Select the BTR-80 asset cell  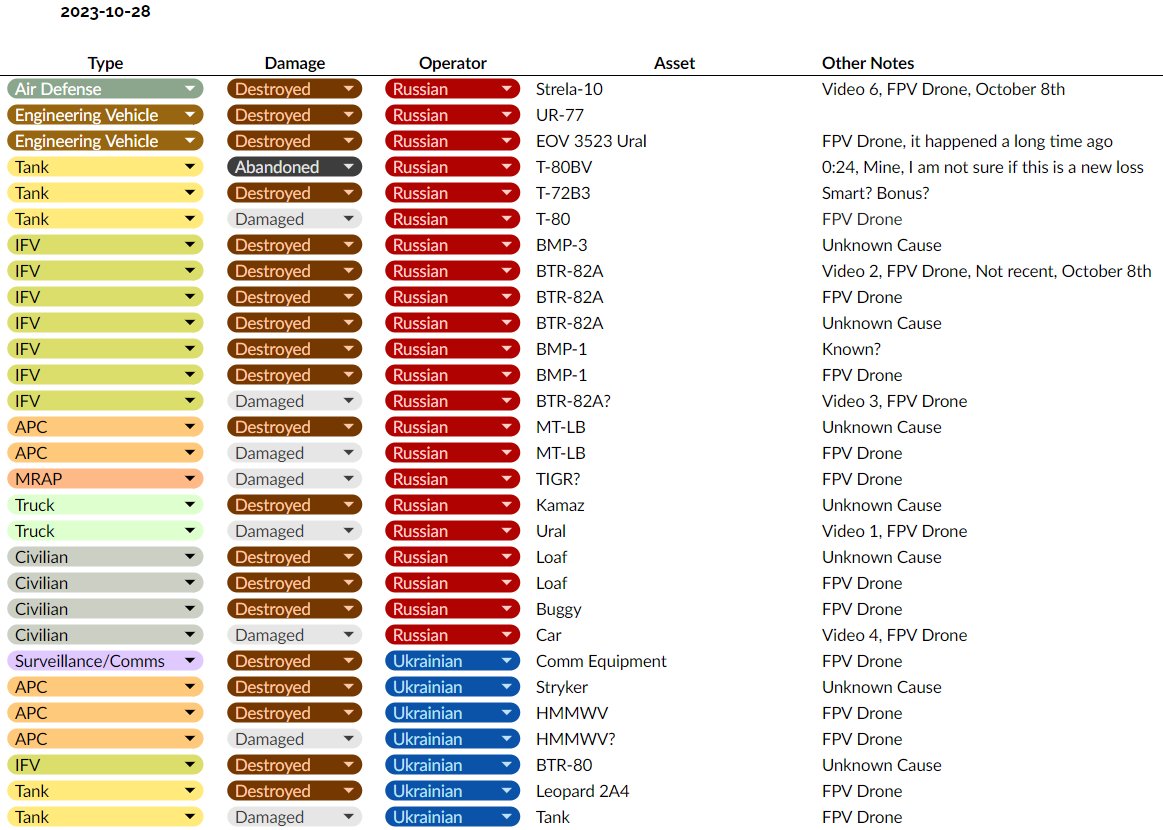tap(564, 765)
